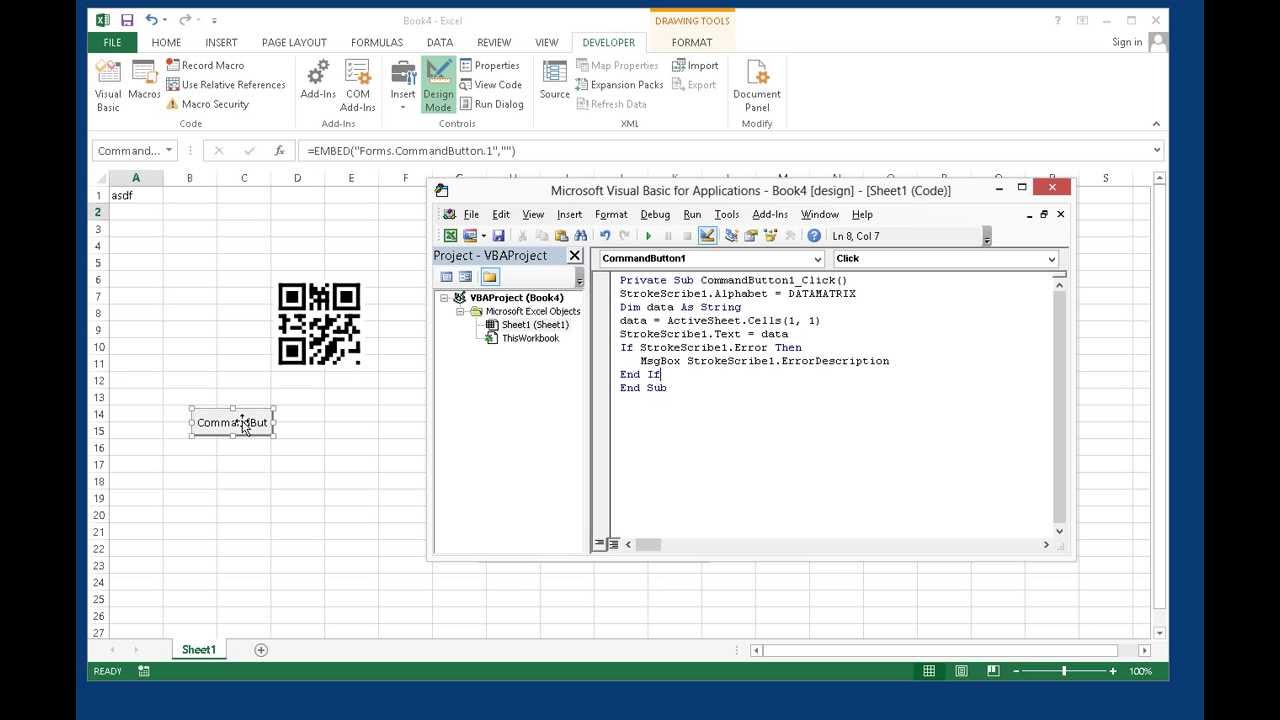The image size is (1280, 720).
Task: Open Excel Help question mark
Action: tap(1058, 20)
